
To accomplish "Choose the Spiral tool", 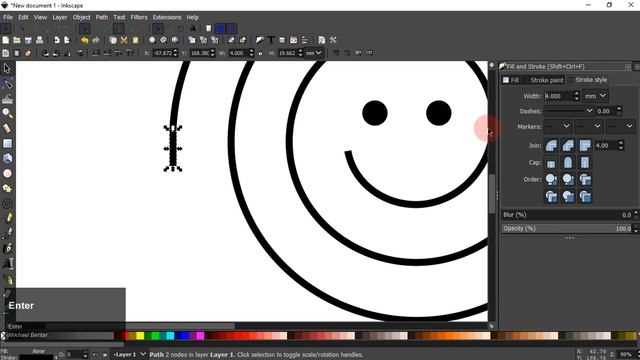I will (x=7, y=203).
